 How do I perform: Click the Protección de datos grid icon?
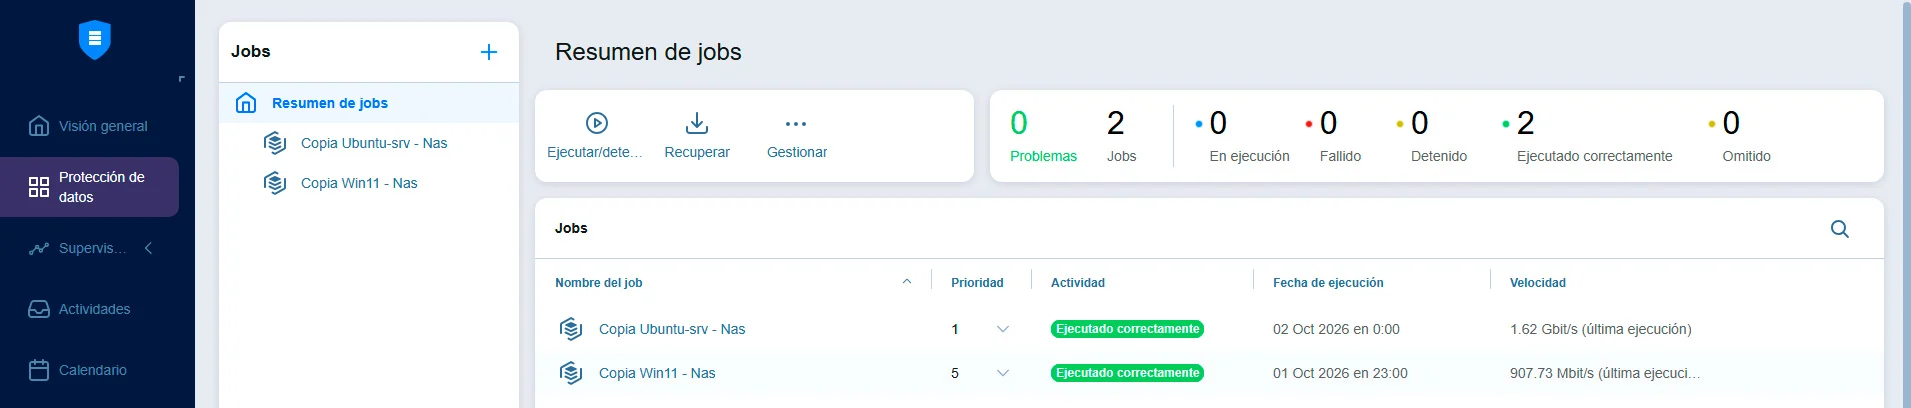39,187
